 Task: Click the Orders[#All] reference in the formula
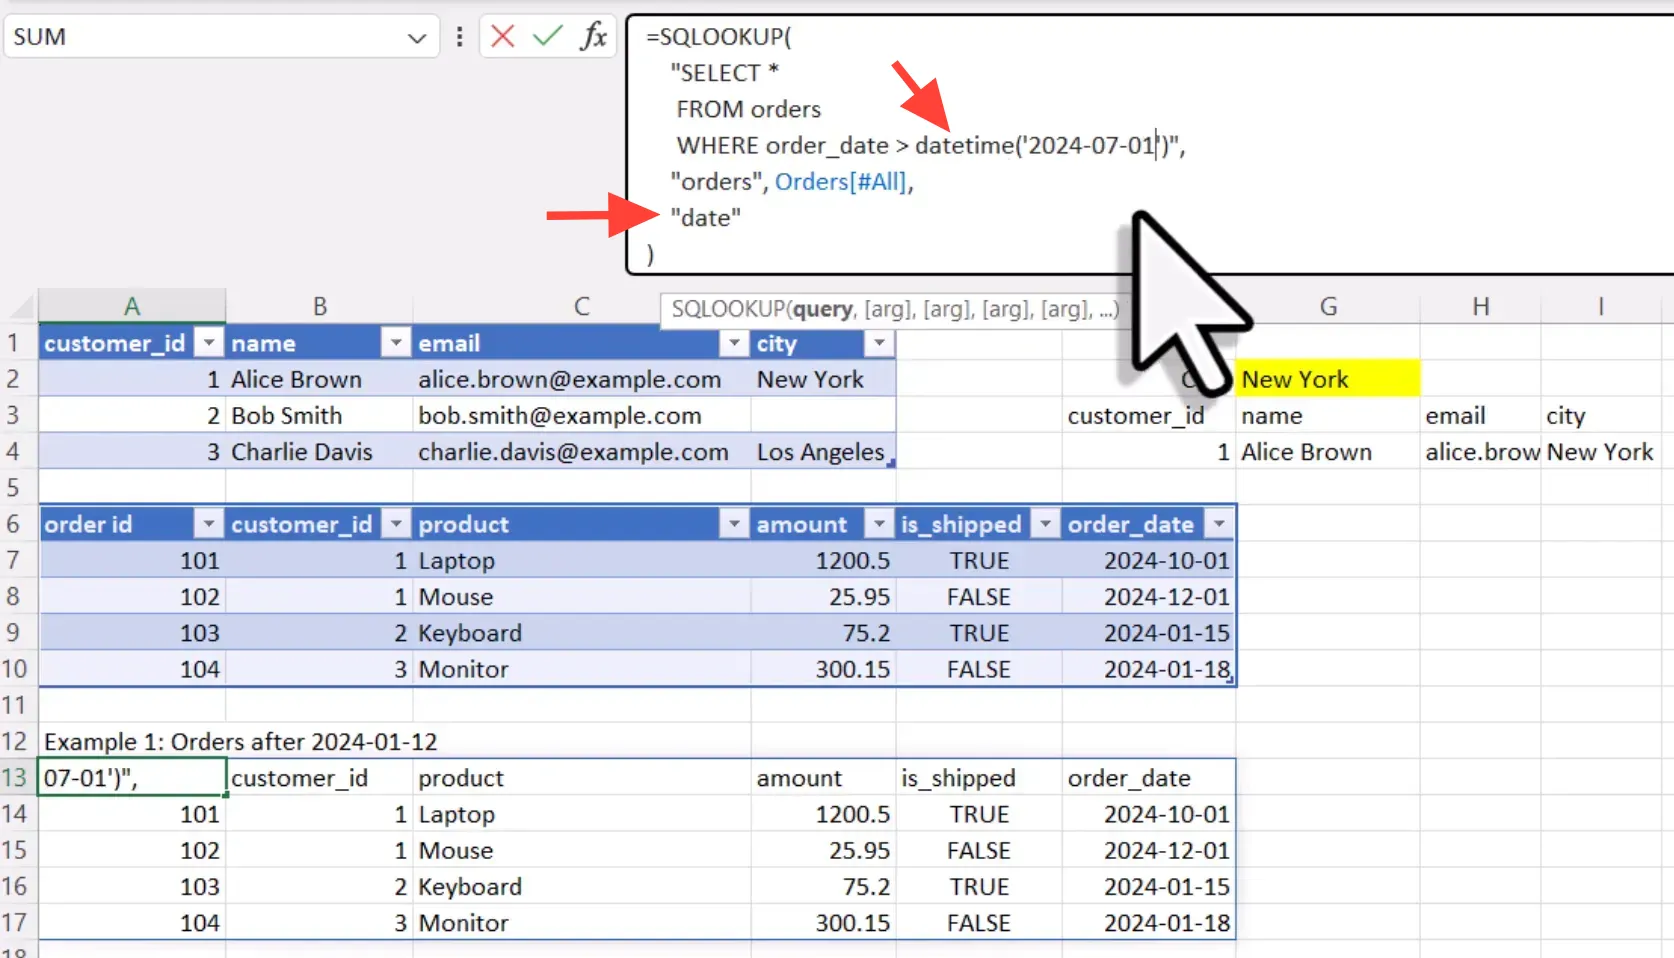coord(843,182)
